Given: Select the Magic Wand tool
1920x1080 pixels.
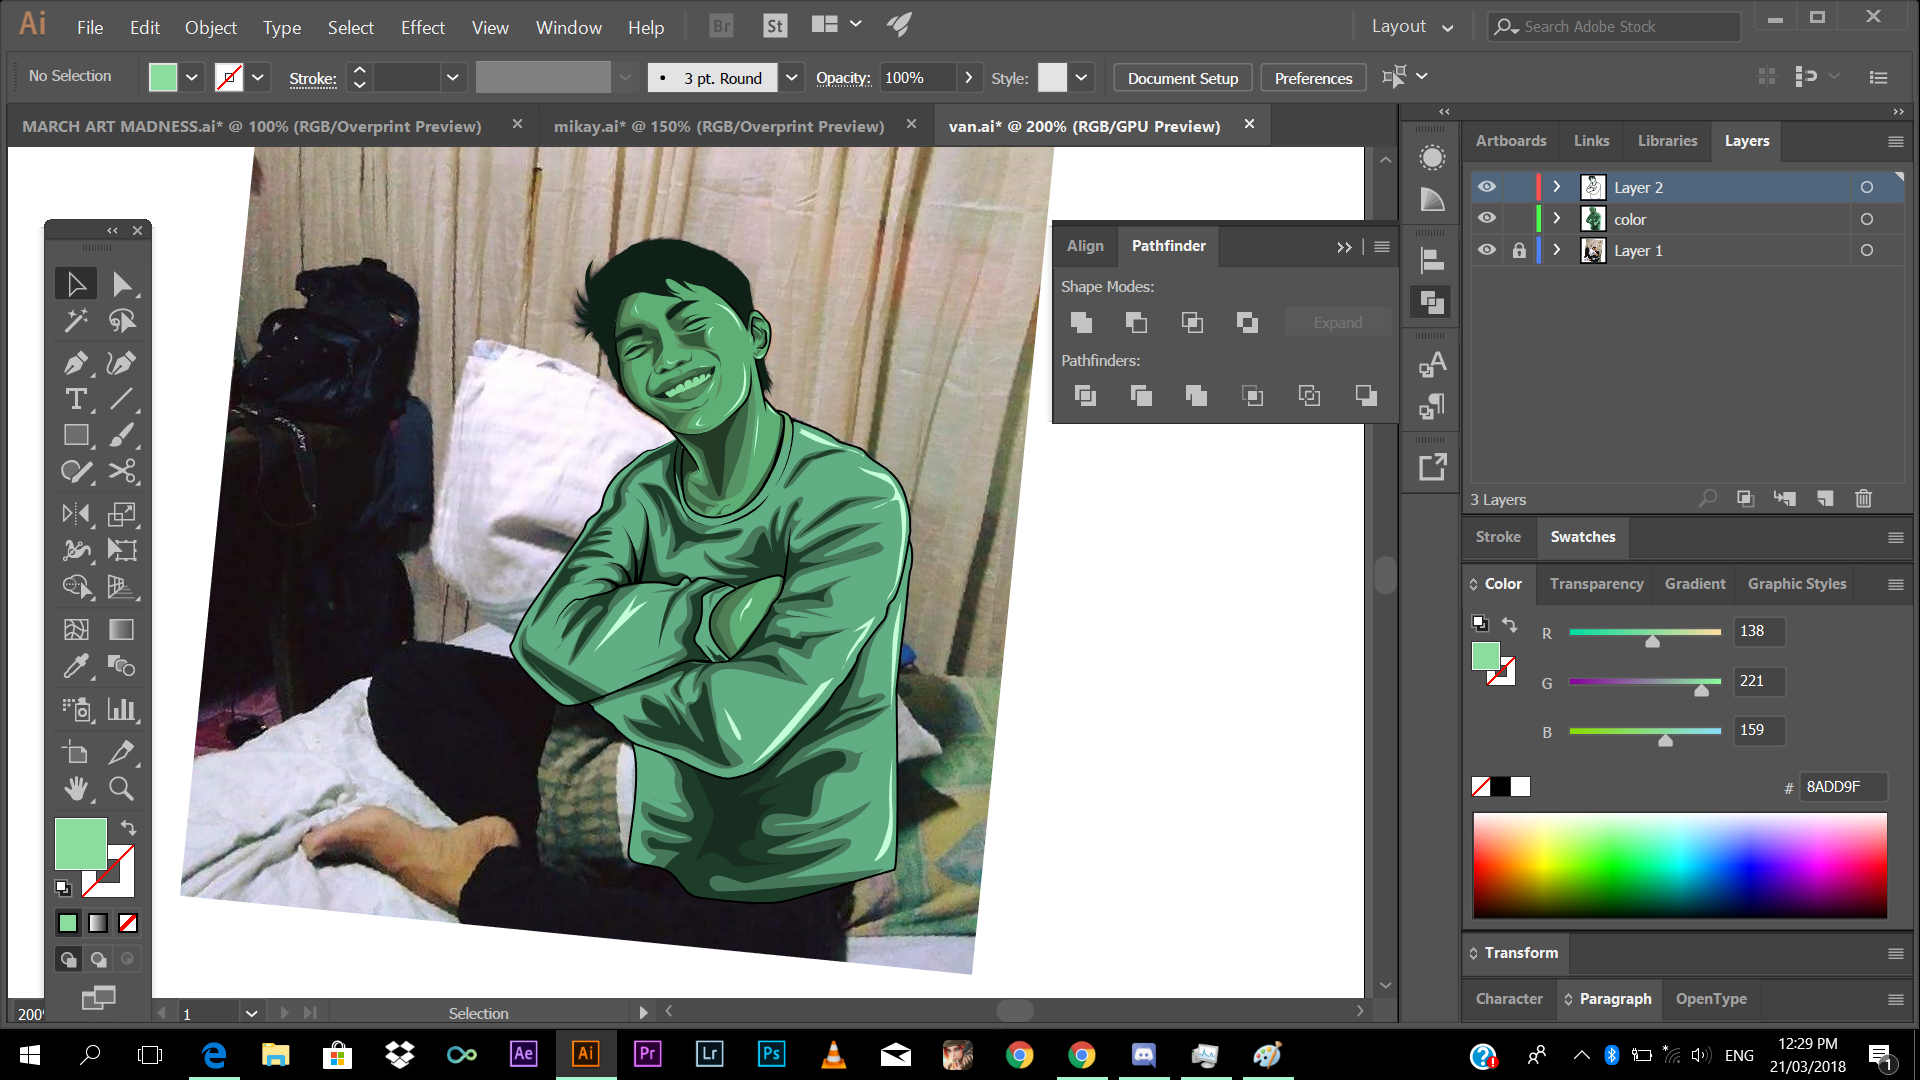Looking at the screenshot, I should 75,321.
